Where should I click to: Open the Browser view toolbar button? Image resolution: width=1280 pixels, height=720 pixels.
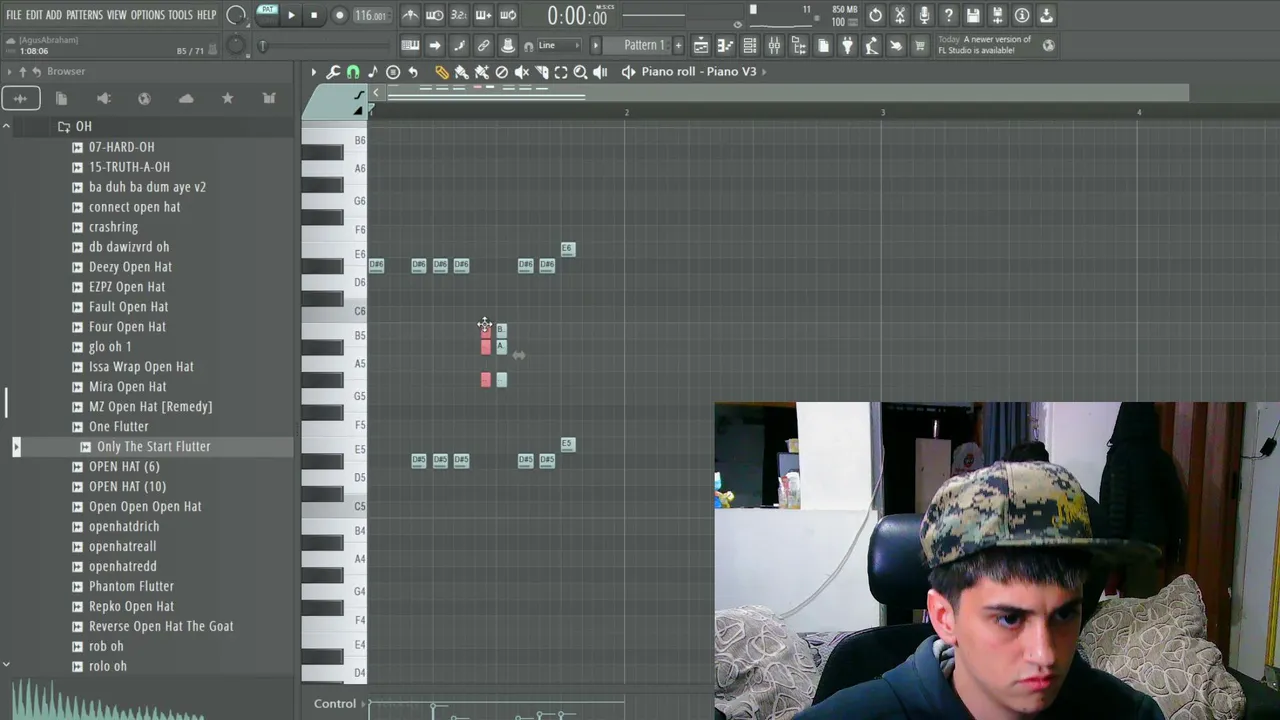[x=798, y=45]
